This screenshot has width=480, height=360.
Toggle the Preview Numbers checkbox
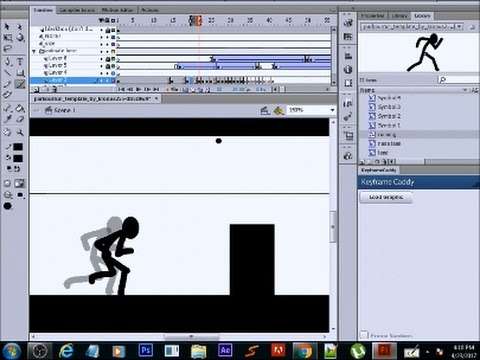coord(364,334)
